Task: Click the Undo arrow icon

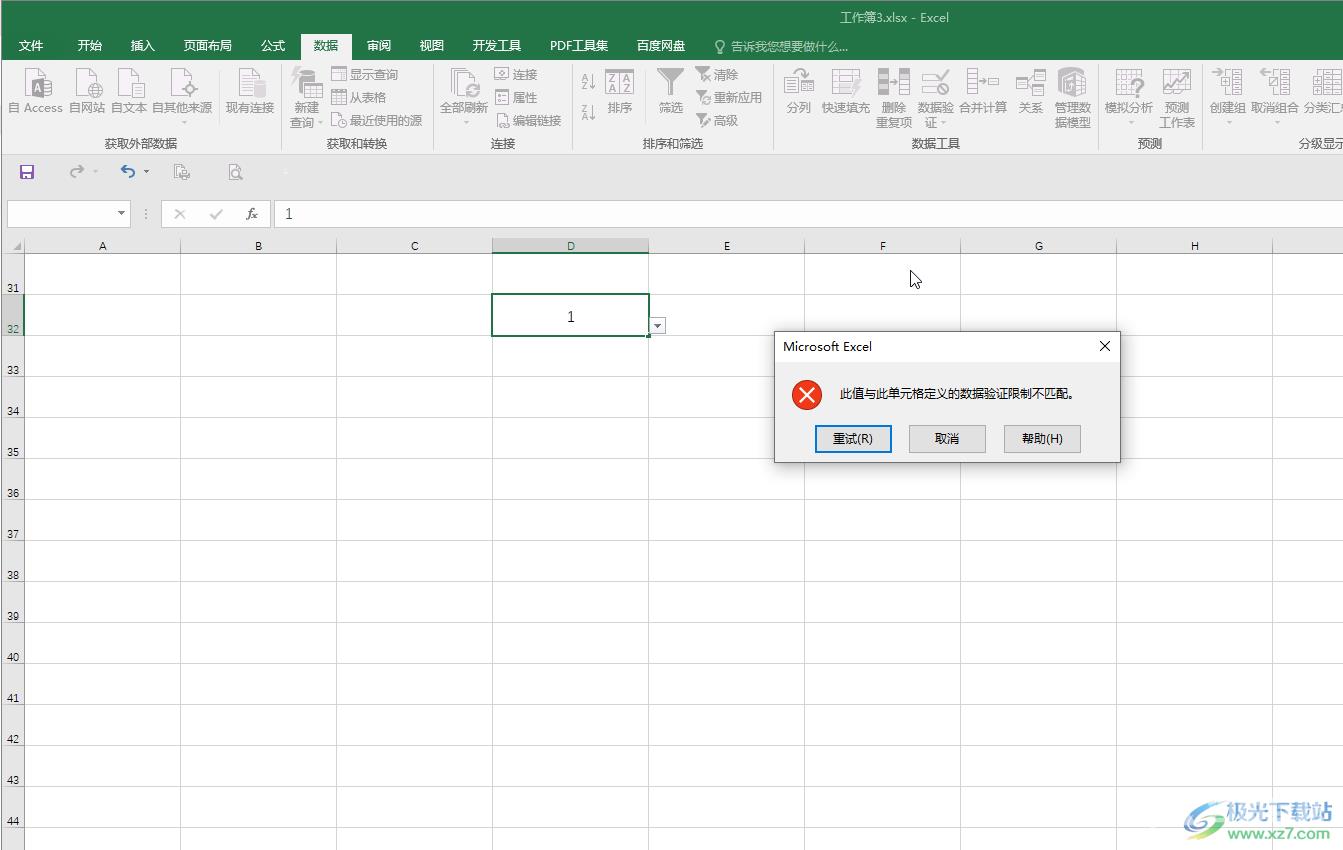Action: (128, 172)
